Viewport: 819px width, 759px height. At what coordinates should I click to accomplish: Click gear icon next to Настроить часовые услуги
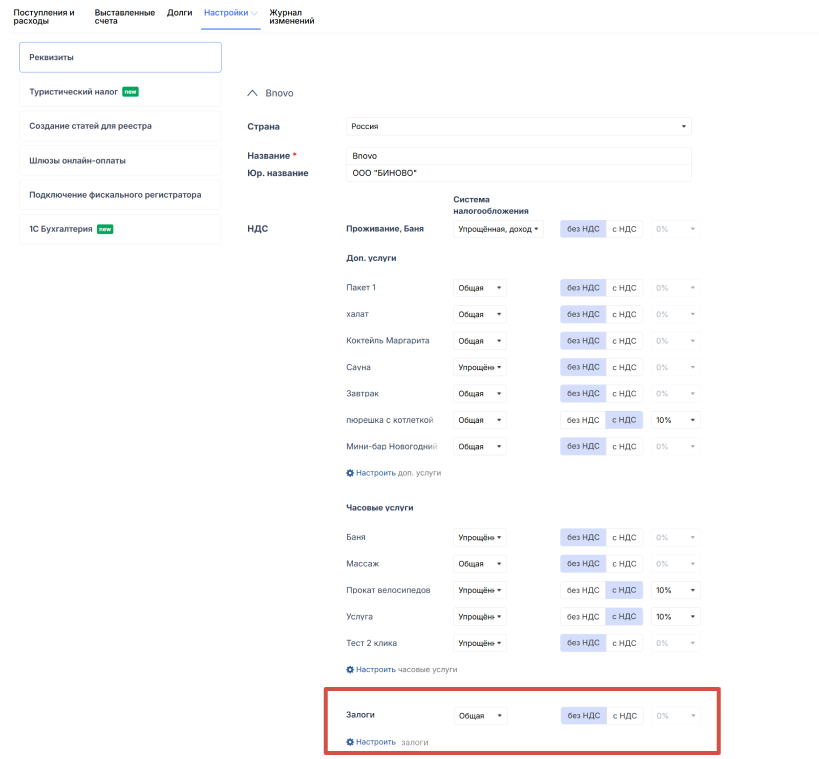[x=350, y=669]
